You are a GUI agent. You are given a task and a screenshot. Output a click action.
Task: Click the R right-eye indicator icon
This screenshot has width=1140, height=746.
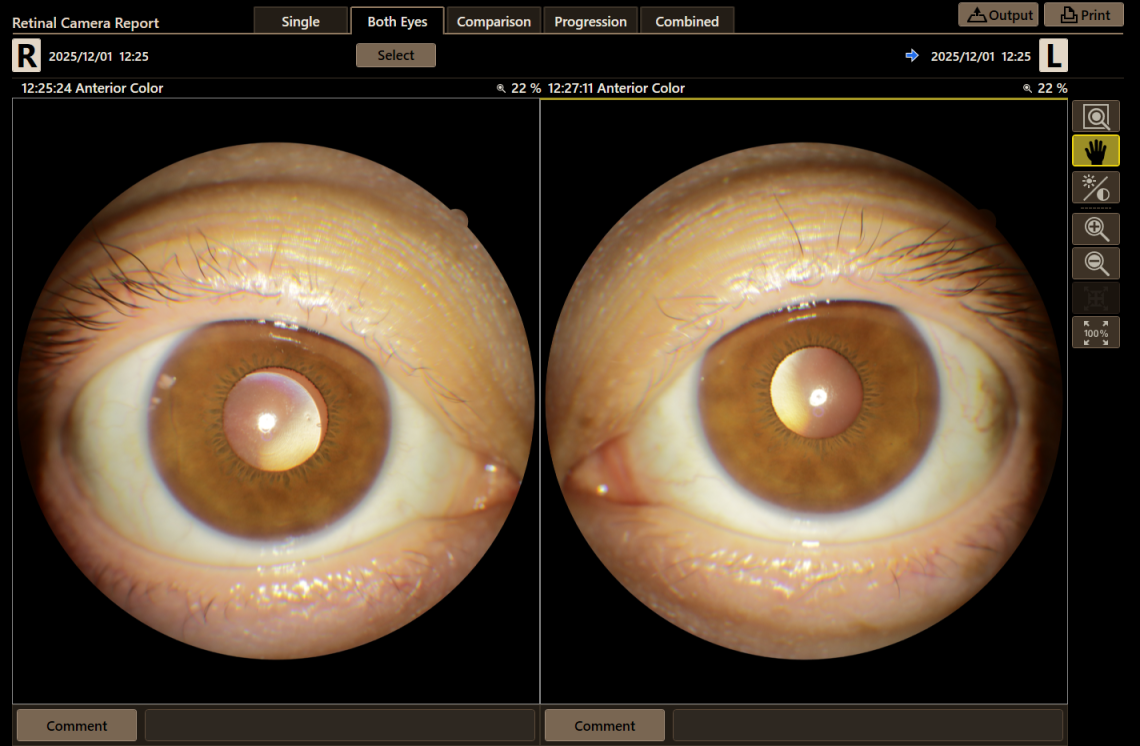25,56
